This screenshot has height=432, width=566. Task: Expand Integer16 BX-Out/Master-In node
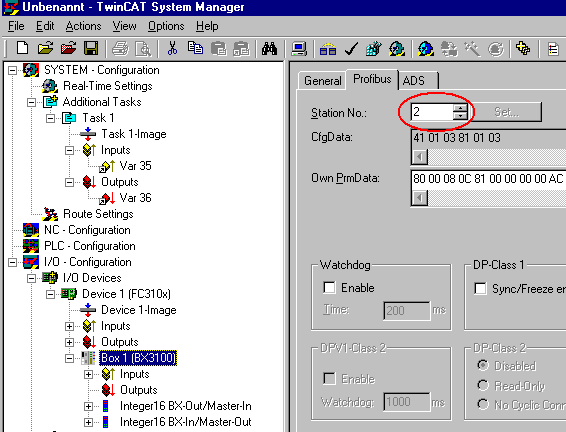click(88, 406)
